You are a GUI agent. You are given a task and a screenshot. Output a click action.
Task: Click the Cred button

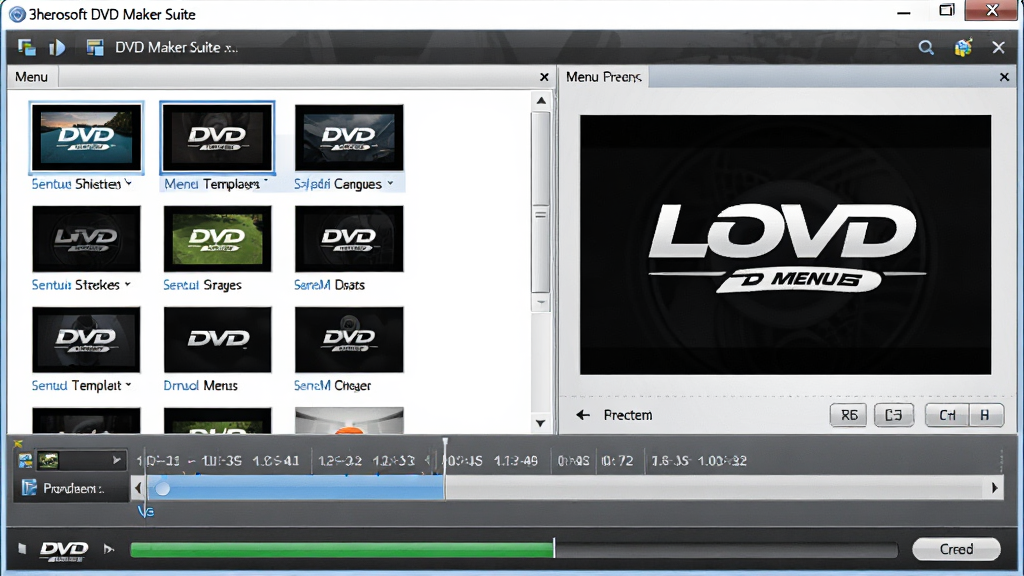(x=956, y=549)
